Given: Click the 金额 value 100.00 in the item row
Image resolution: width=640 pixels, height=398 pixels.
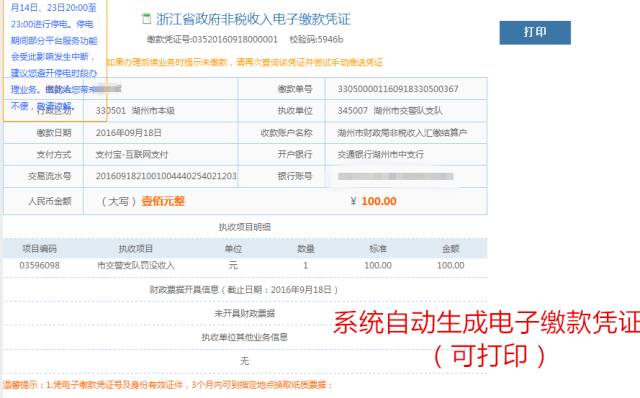Looking at the screenshot, I should click(x=451, y=266).
